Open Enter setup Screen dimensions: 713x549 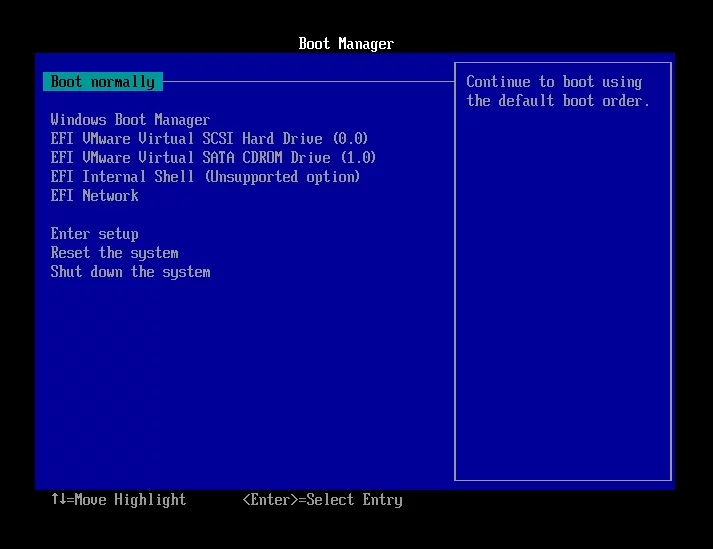(94, 234)
